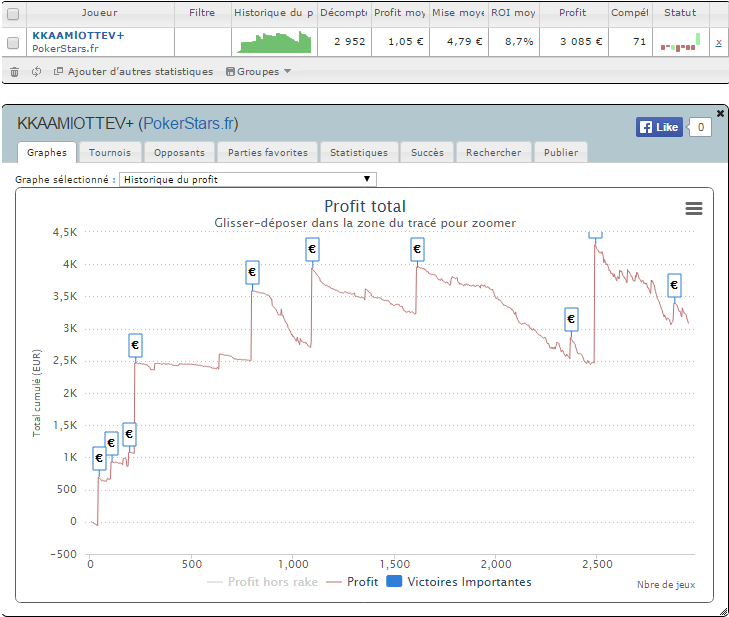The height and width of the screenshot is (617, 729).
Task: Click euro win marker near 950 profit
Action: 111,443
